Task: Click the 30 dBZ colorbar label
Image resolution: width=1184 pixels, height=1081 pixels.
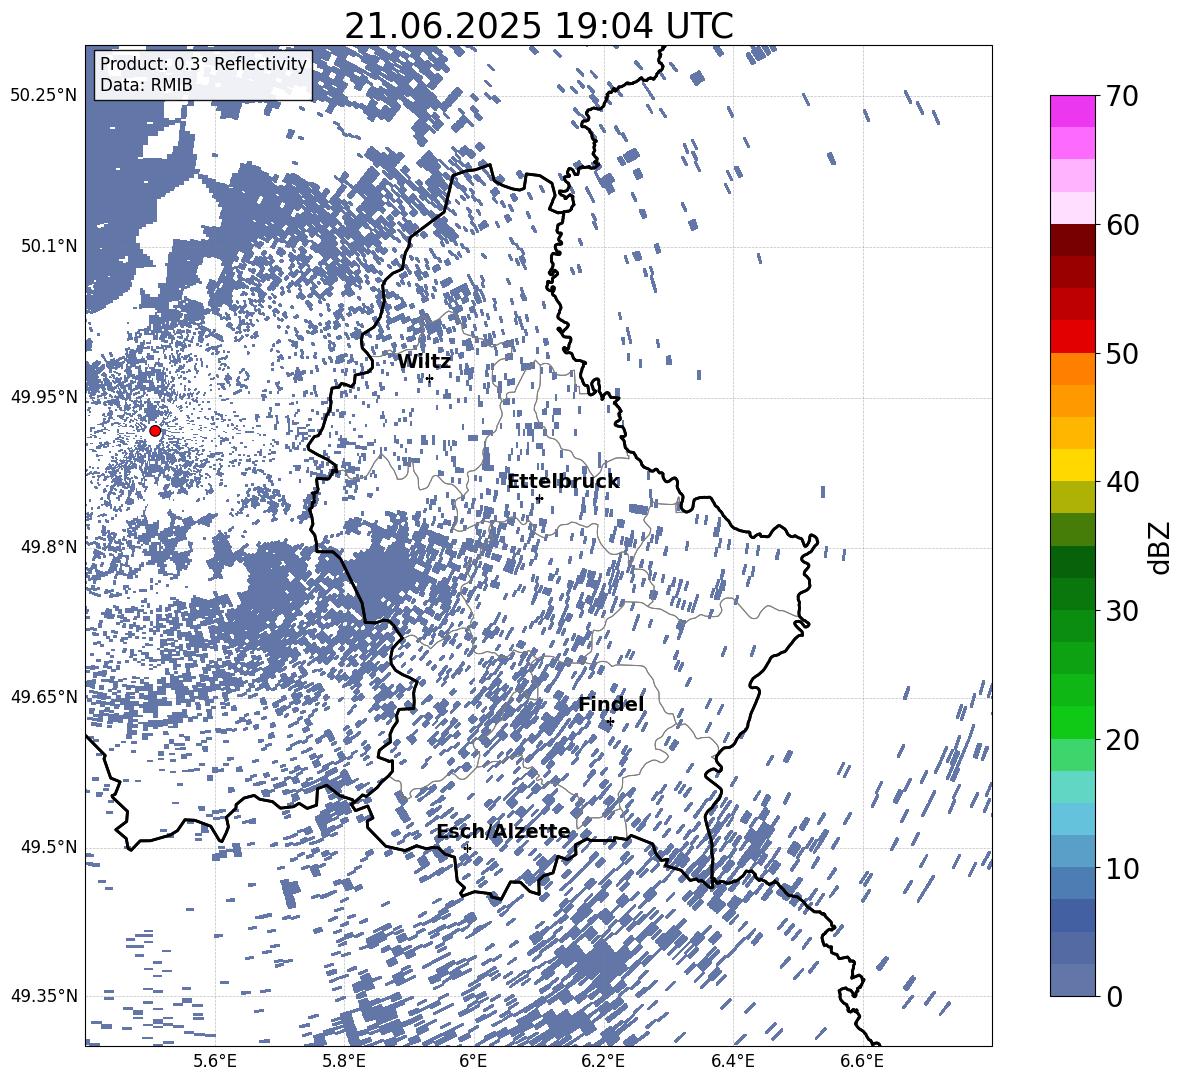Action: [1122, 610]
